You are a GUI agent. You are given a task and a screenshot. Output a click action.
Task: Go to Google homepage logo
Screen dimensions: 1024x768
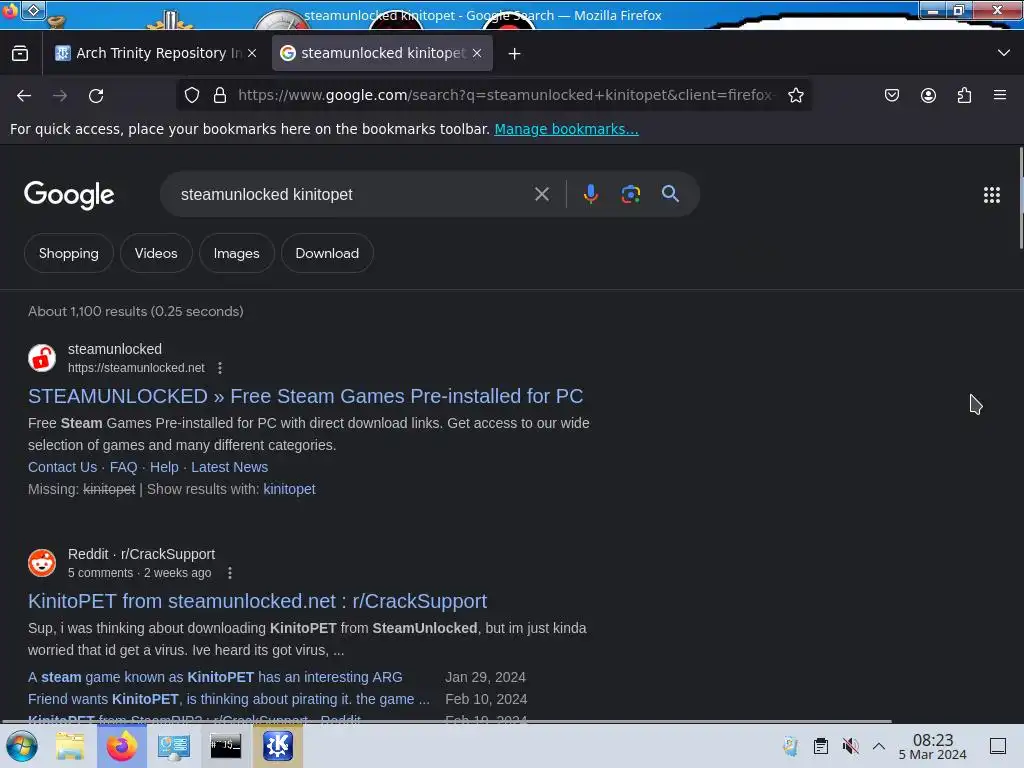[69, 195]
